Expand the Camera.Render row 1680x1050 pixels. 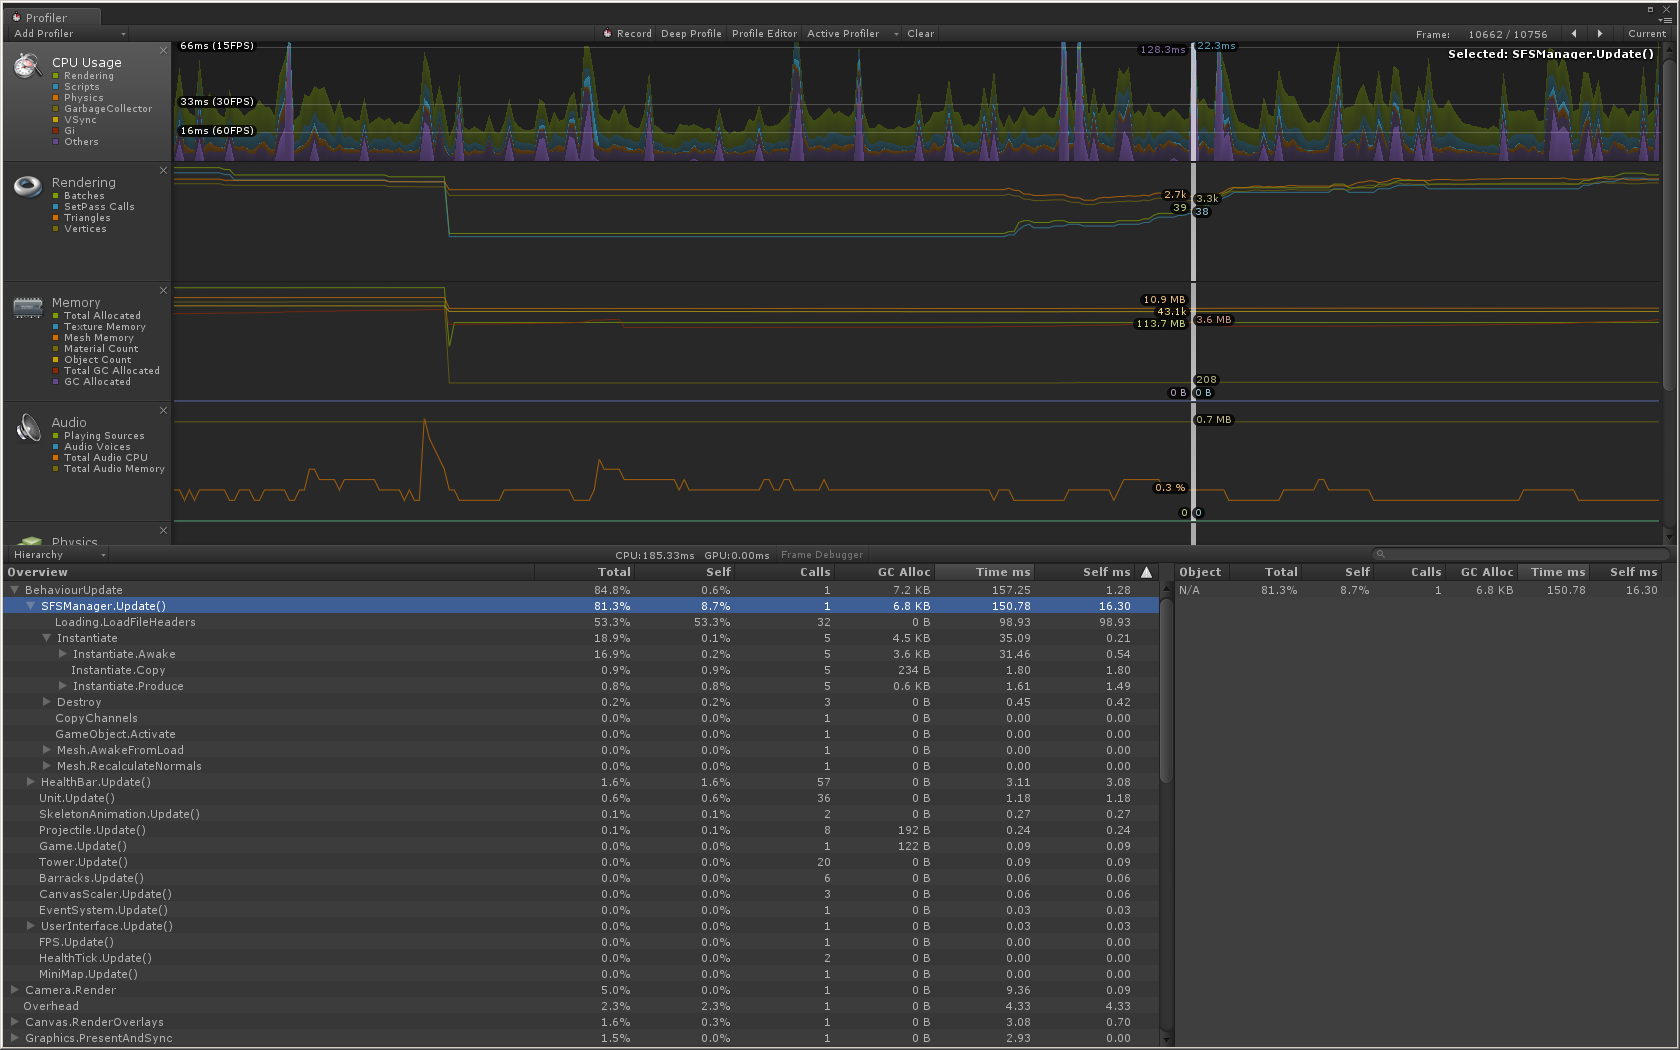click(x=15, y=990)
